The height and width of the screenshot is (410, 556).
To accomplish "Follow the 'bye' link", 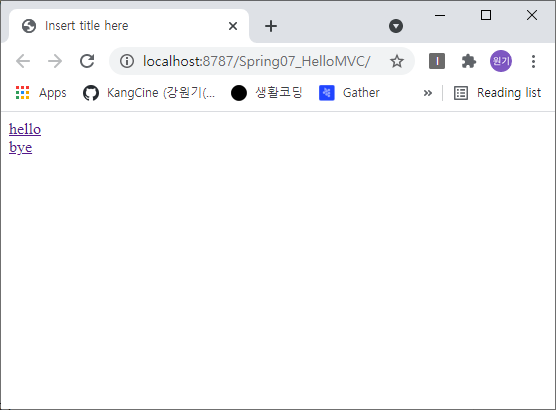I will 21,147.
